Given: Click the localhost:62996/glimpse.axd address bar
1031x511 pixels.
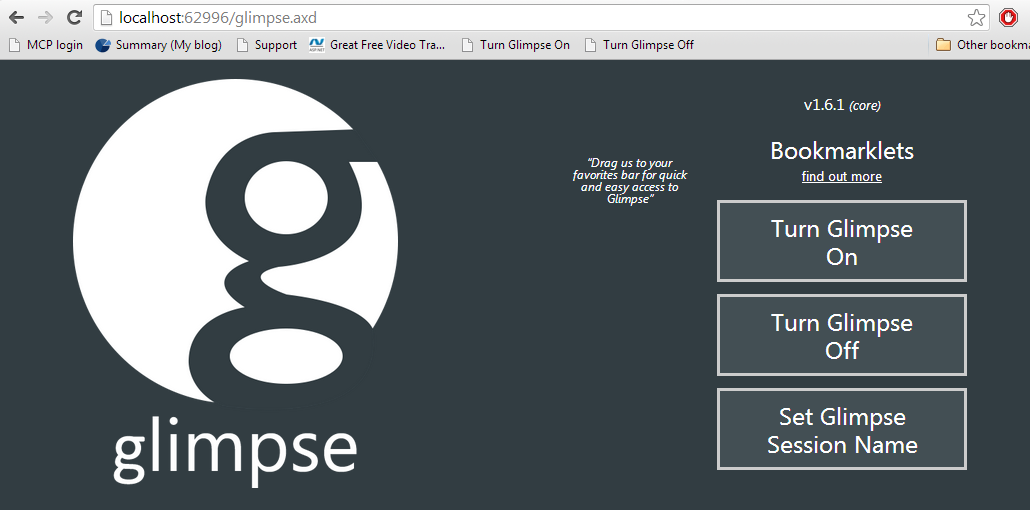Looking at the screenshot, I should pos(542,18).
